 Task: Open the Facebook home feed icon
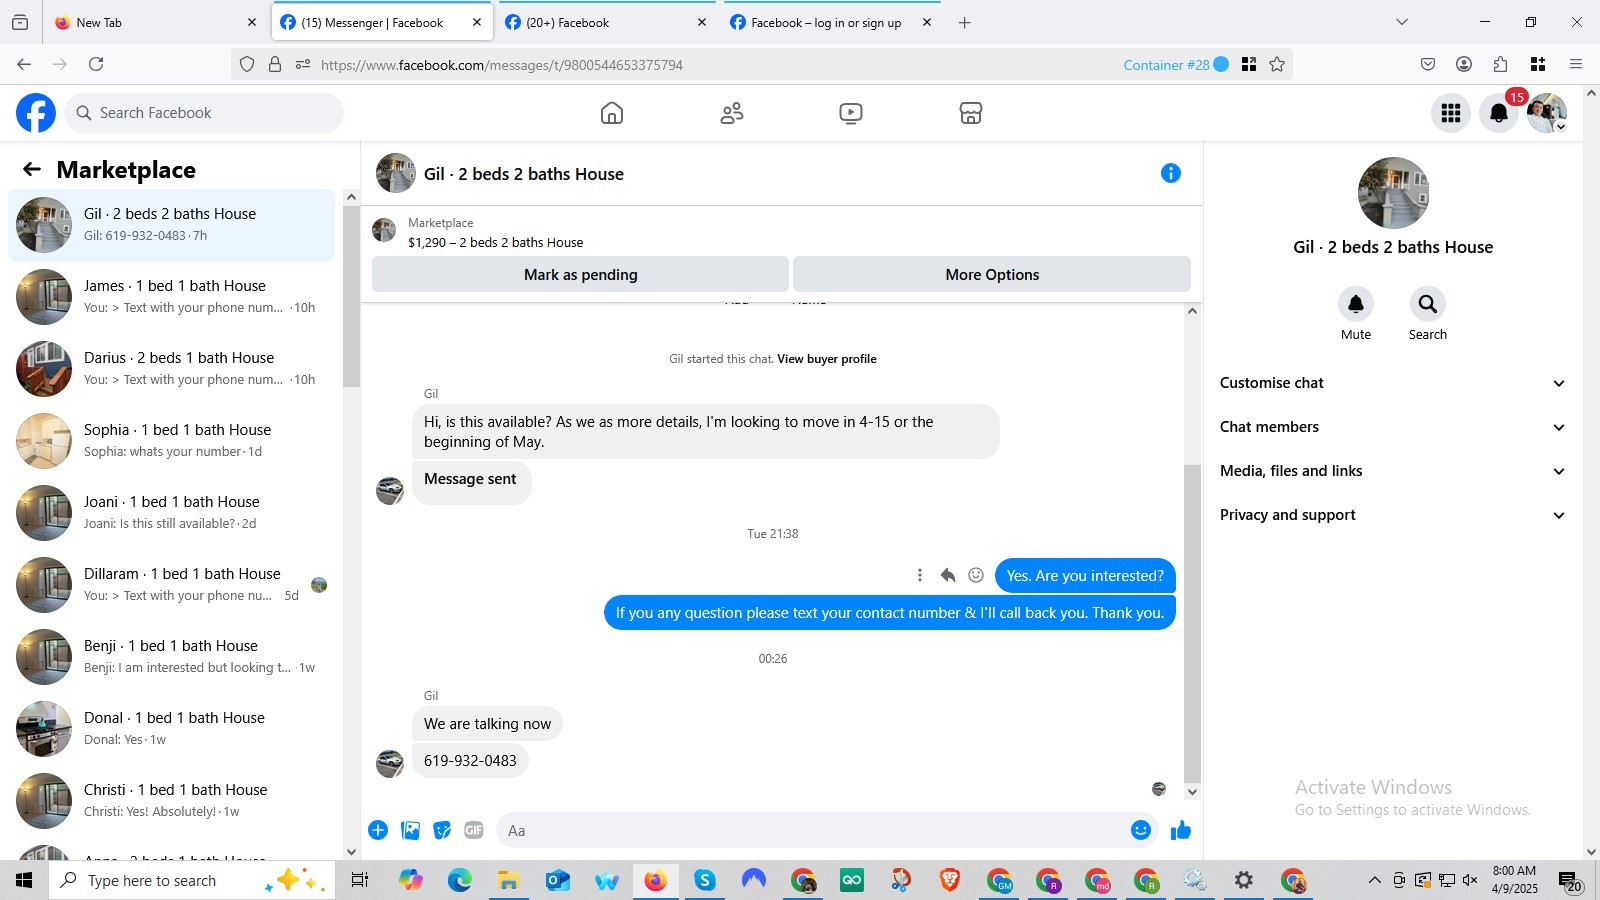tap(612, 113)
